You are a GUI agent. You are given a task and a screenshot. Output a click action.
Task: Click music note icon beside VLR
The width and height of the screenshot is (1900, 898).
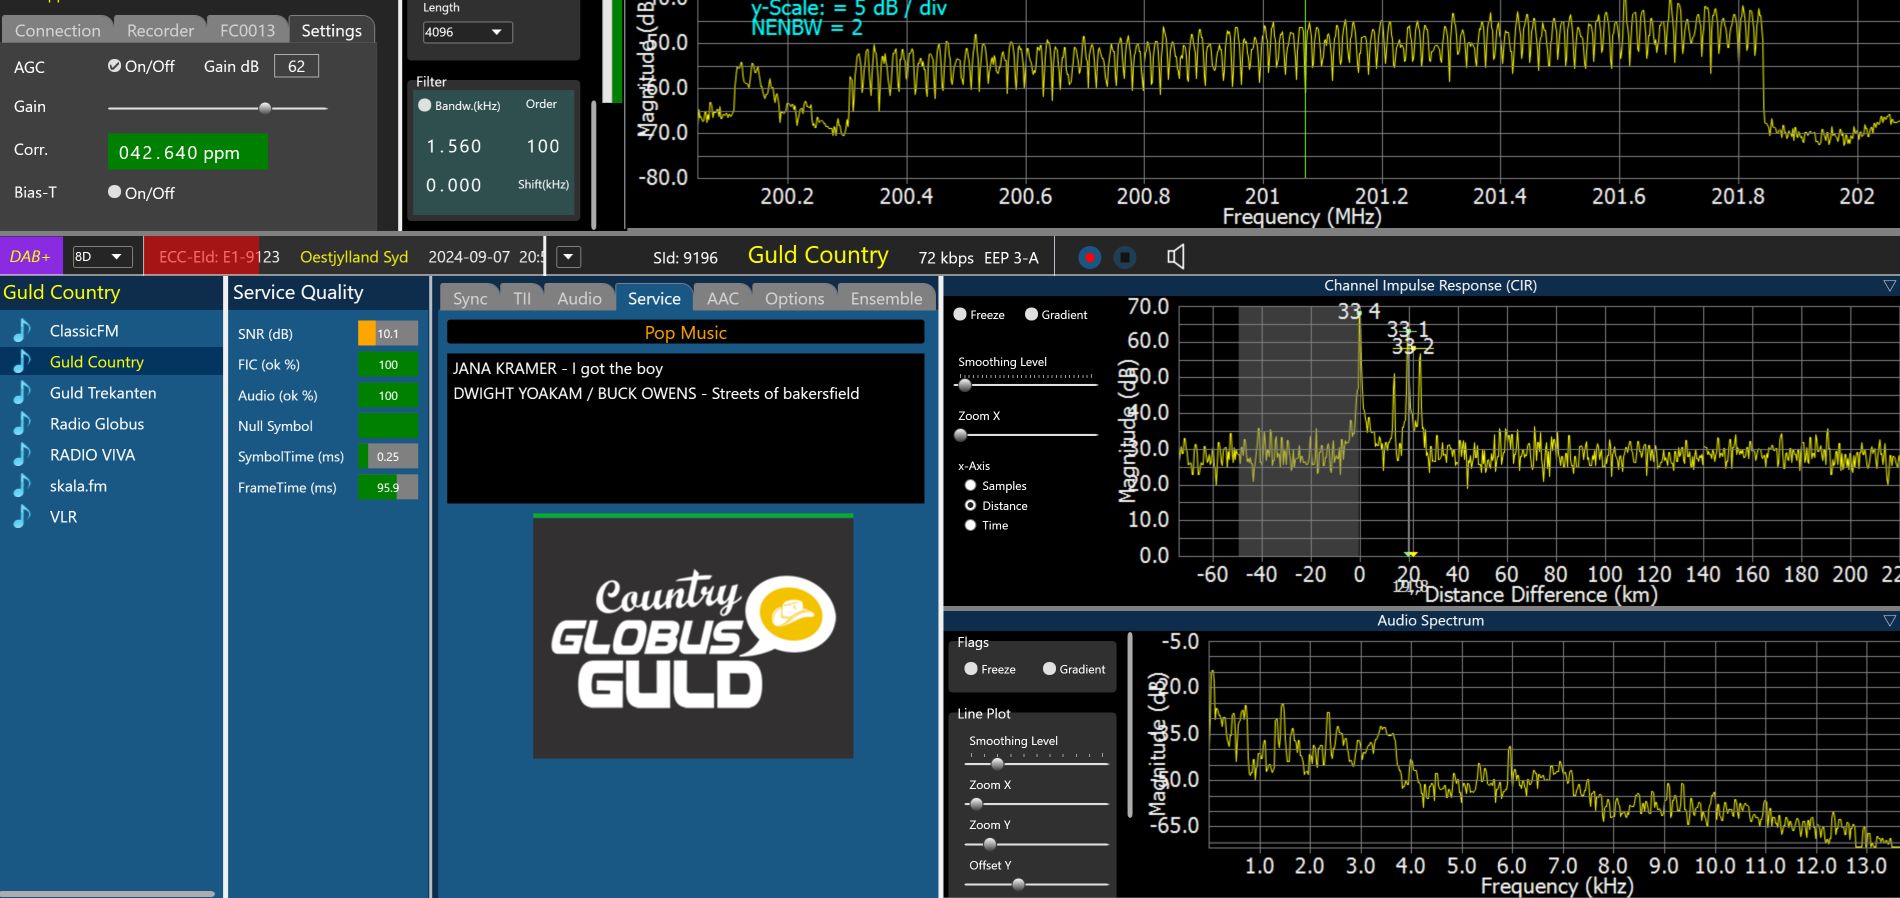tap(22, 517)
